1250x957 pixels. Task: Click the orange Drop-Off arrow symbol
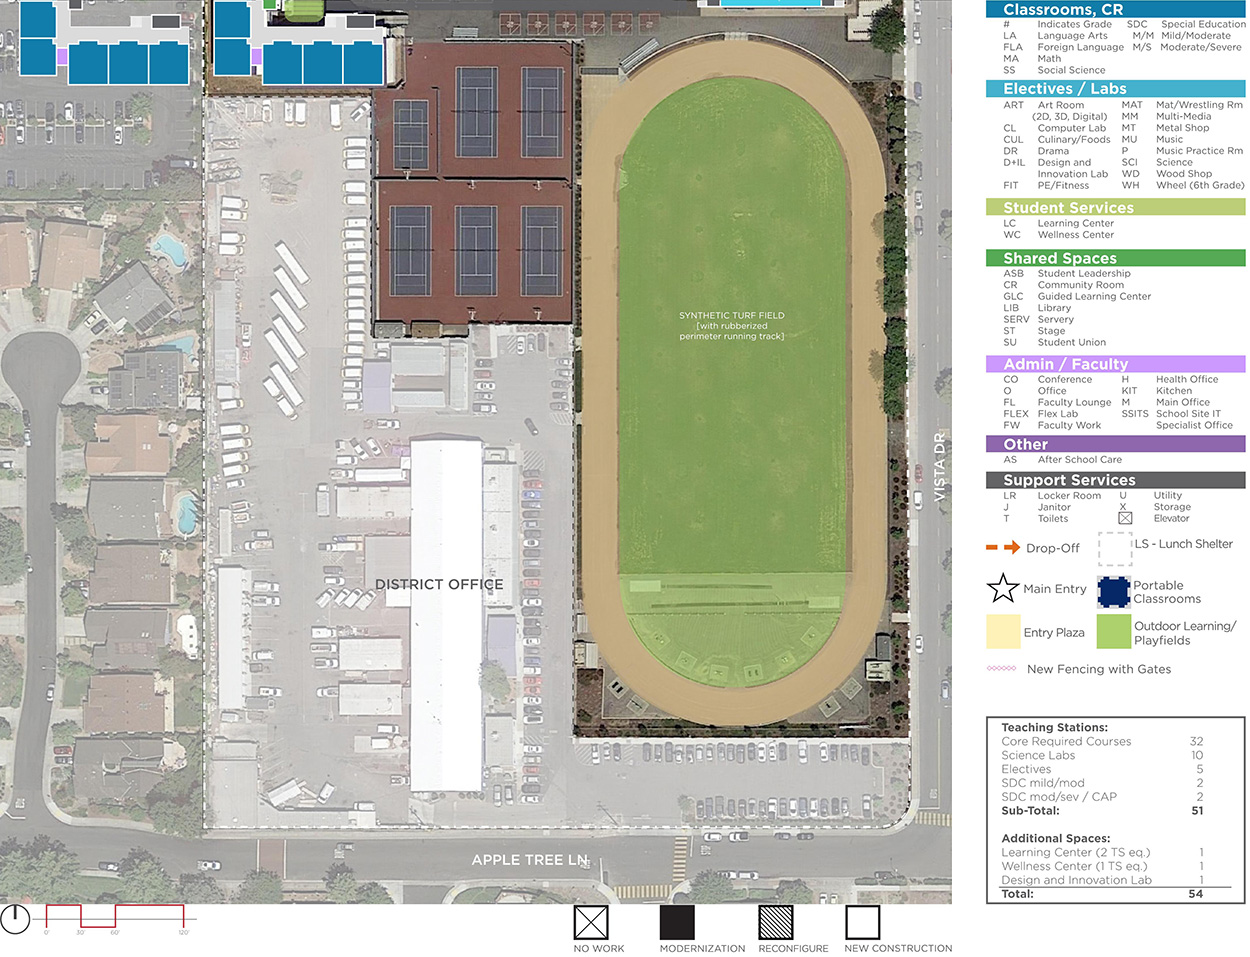(x=1003, y=548)
